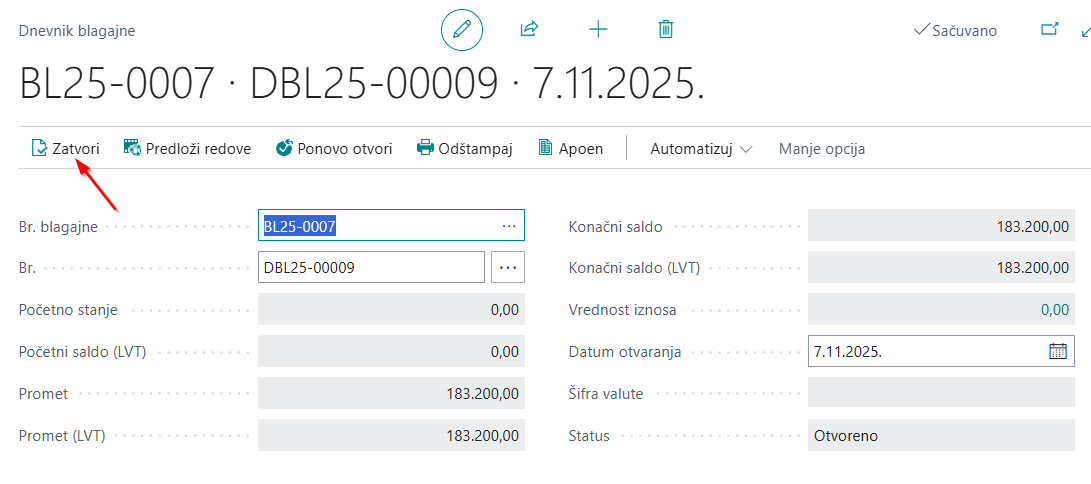Click the empty Šifra valute field
The width and height of the screenshot is (1091, 484).
point(941,394)
